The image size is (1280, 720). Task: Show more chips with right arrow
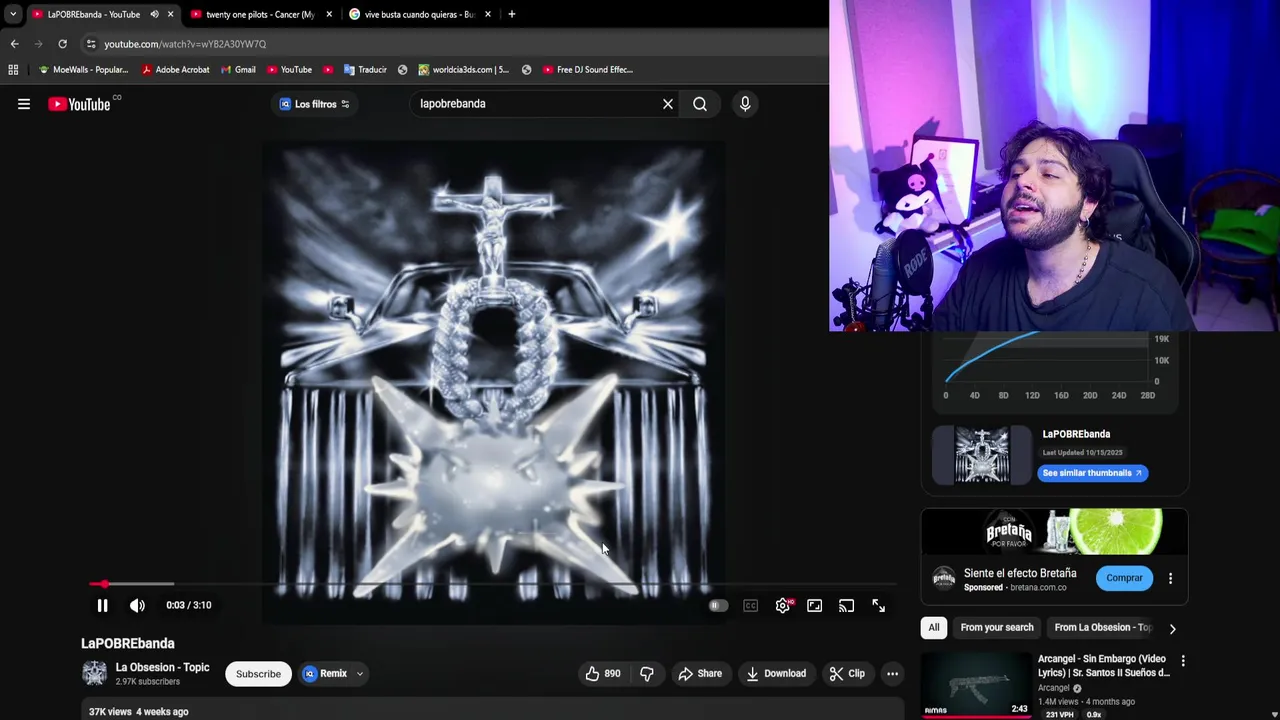point(1172,629)
